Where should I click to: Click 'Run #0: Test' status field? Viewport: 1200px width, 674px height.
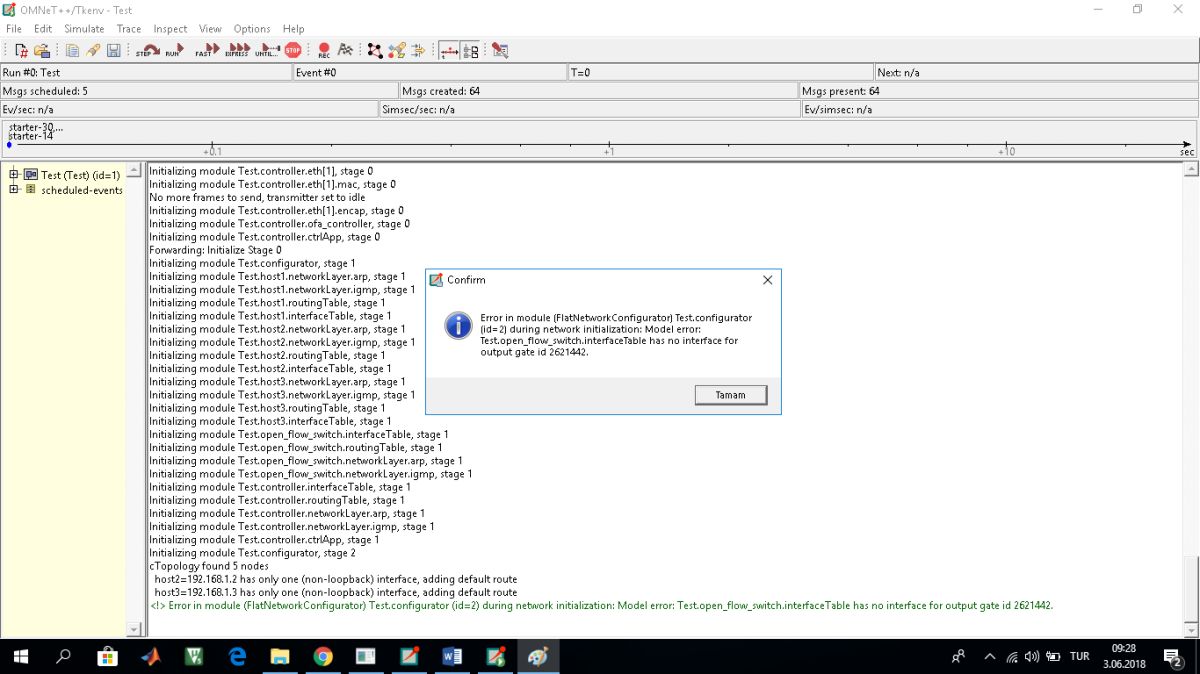coord(146,73)
